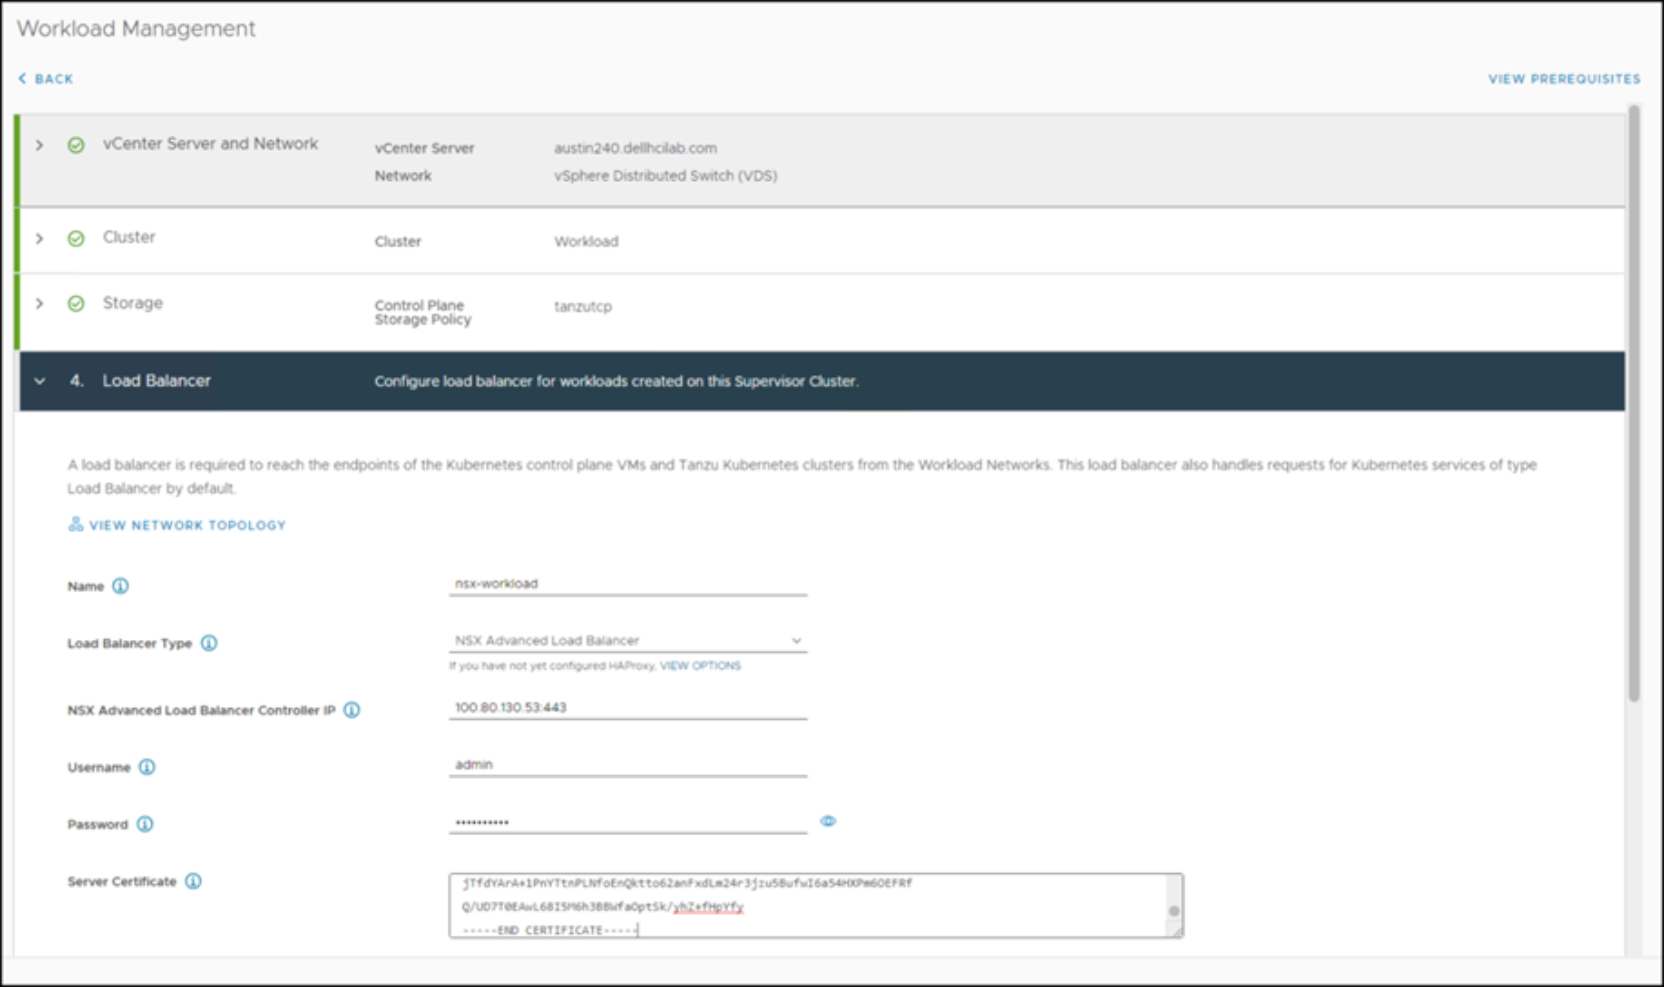Click the main page vertical scrollbar
Viewport: 1664px width, 988px height.
tap(1634, 403)
